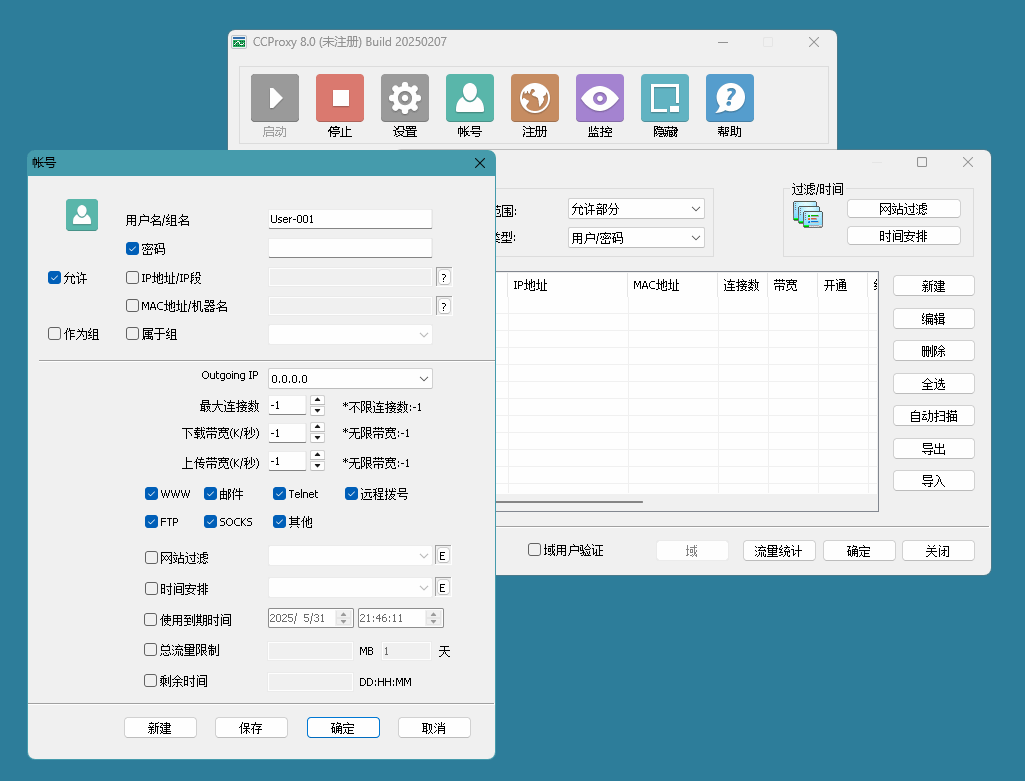Click the 取消 button
This screenshot has height=781, width=1025.
(434, 727)
